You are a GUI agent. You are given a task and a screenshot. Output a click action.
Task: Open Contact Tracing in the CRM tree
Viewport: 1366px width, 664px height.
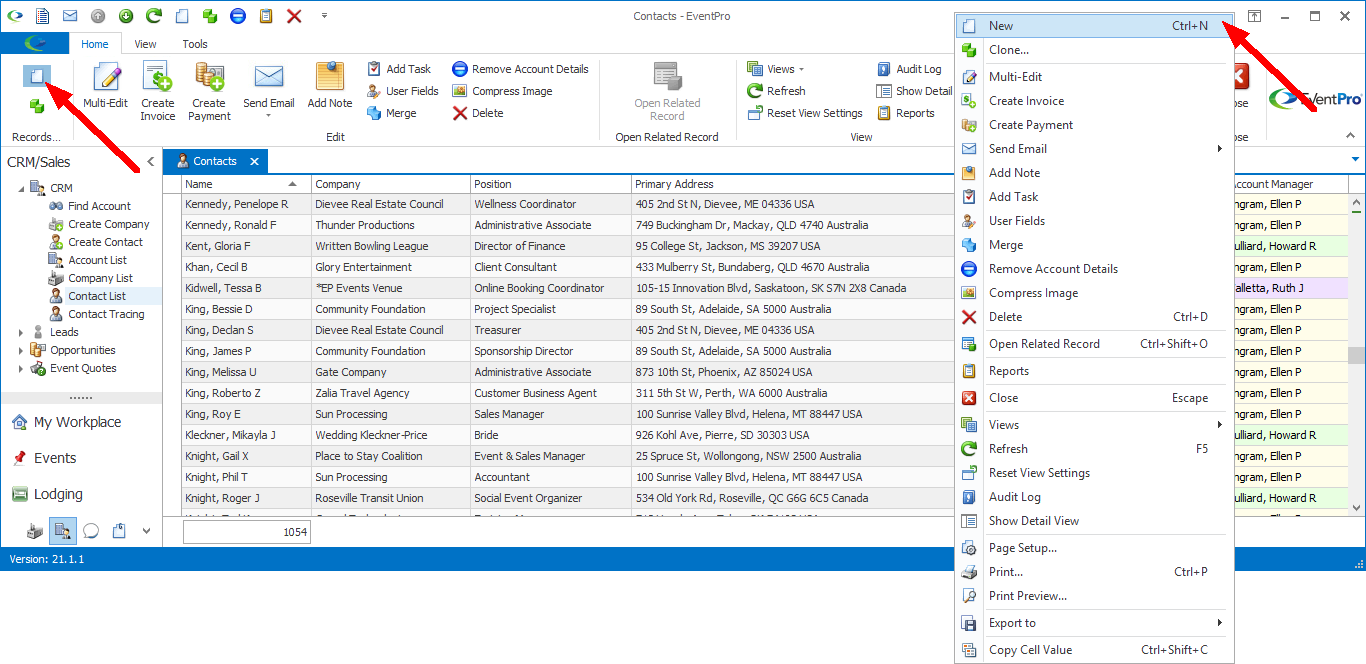[x=105, y=314]
